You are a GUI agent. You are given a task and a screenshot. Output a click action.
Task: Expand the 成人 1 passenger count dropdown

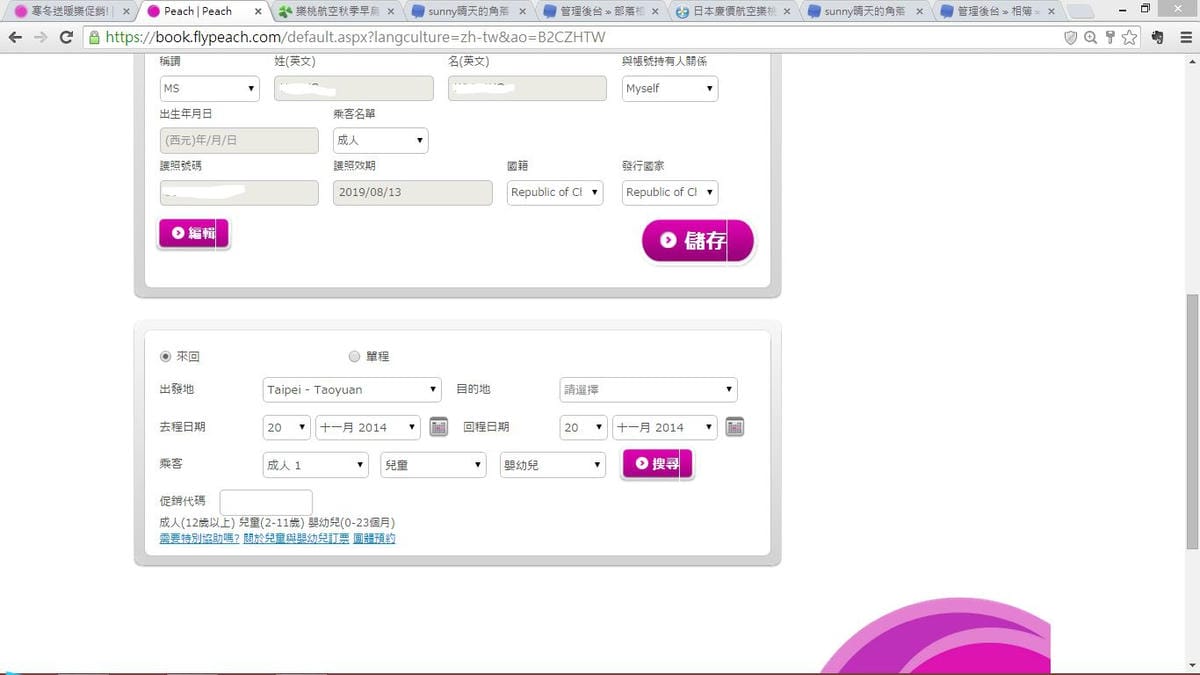315,465
